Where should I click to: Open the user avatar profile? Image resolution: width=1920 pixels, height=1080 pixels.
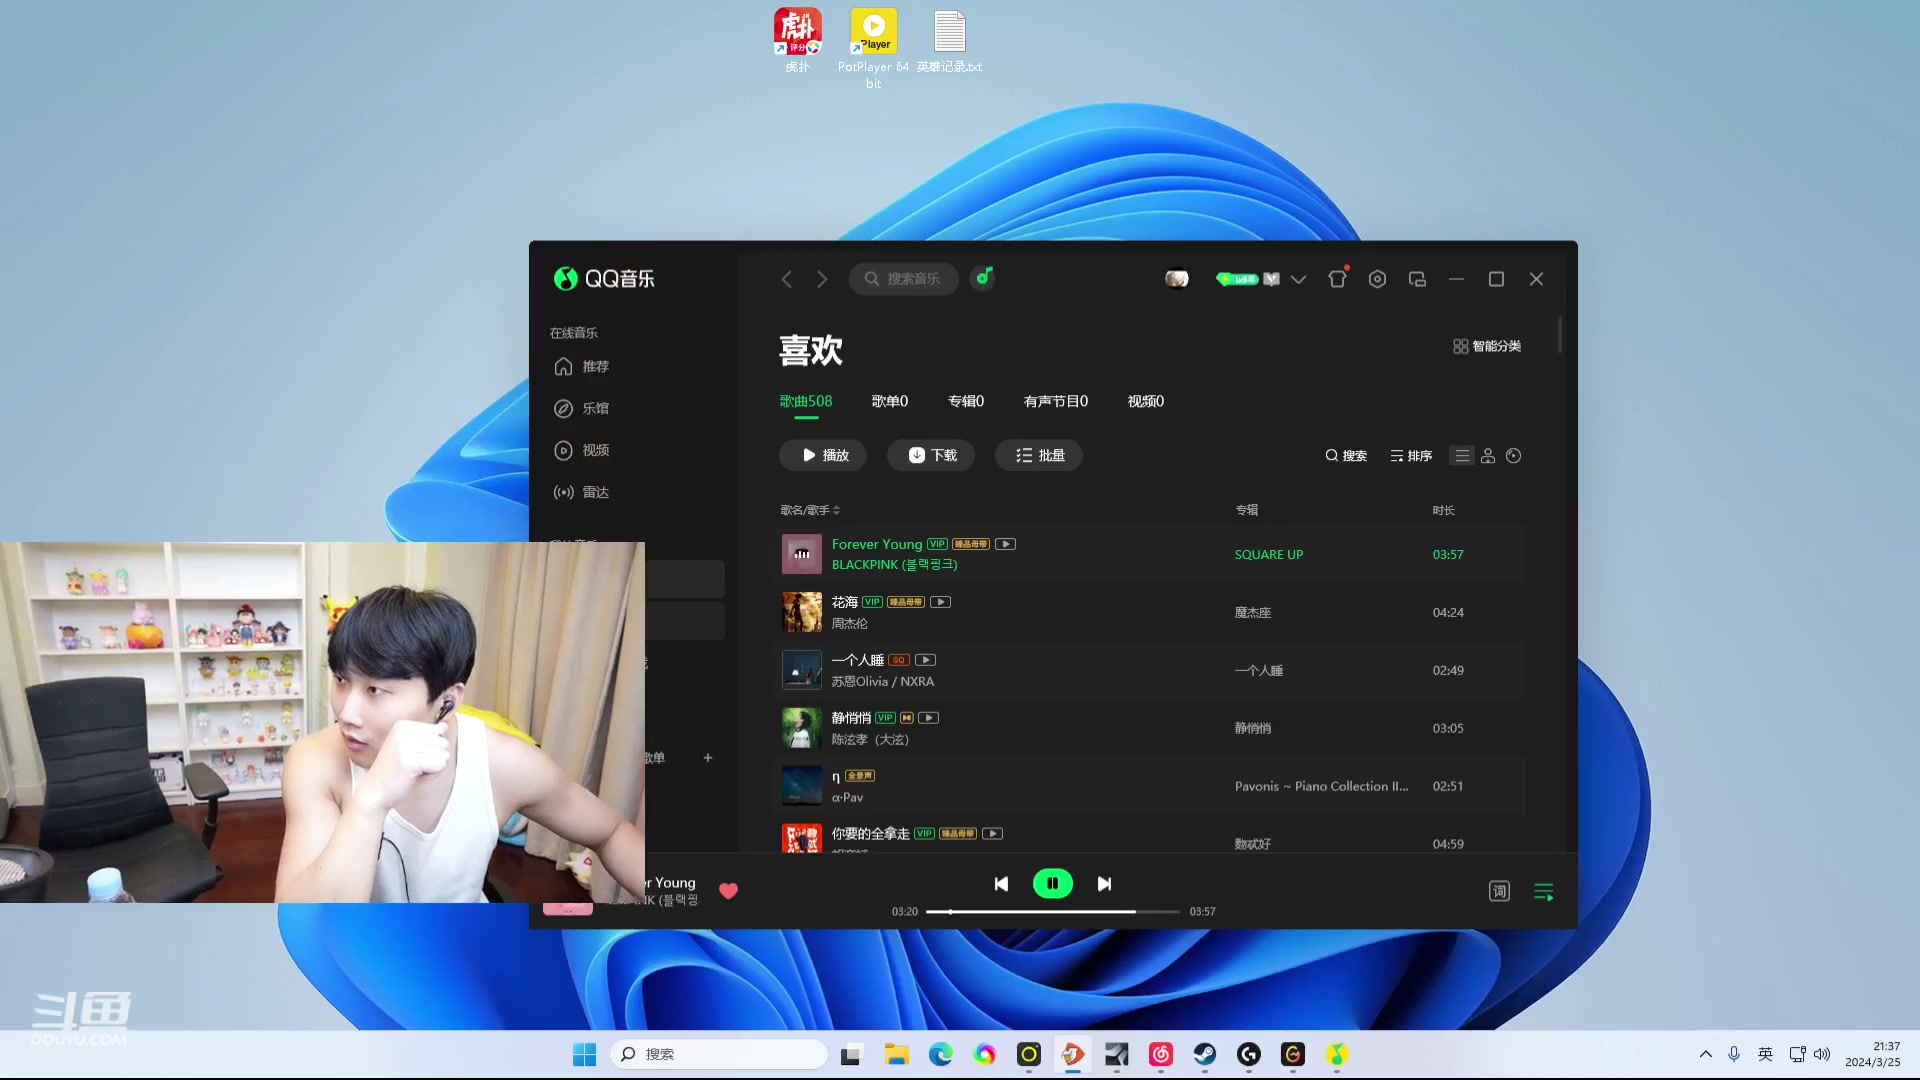point(1177,279)
